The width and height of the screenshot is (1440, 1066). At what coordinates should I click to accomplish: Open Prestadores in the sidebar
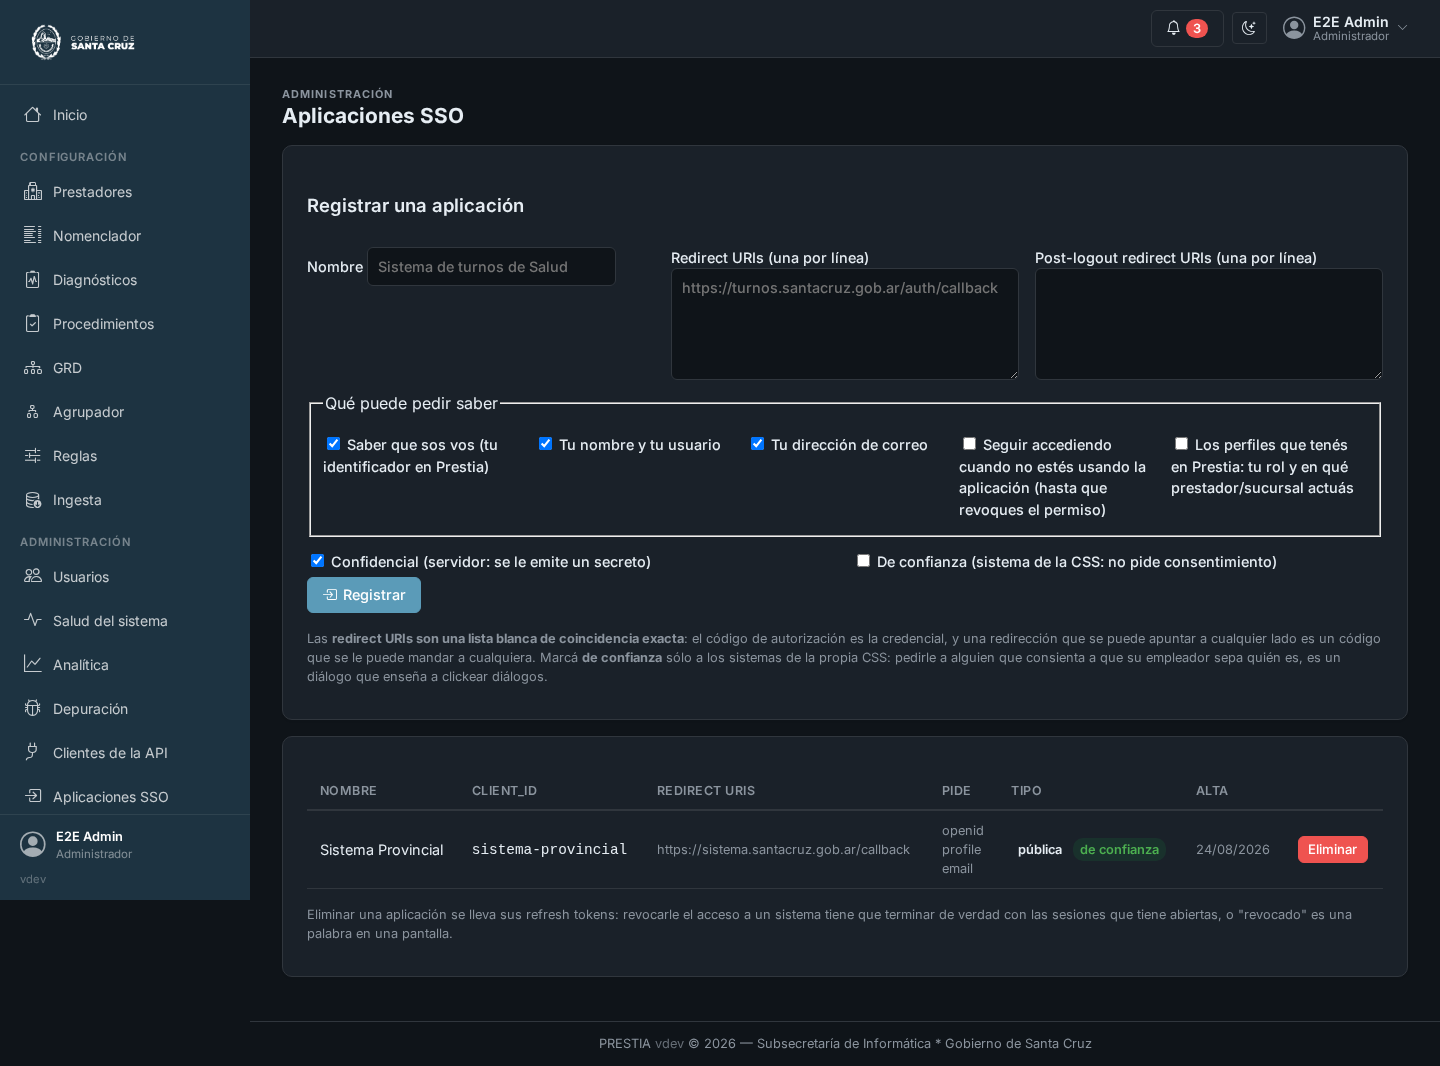click(125, 191)
